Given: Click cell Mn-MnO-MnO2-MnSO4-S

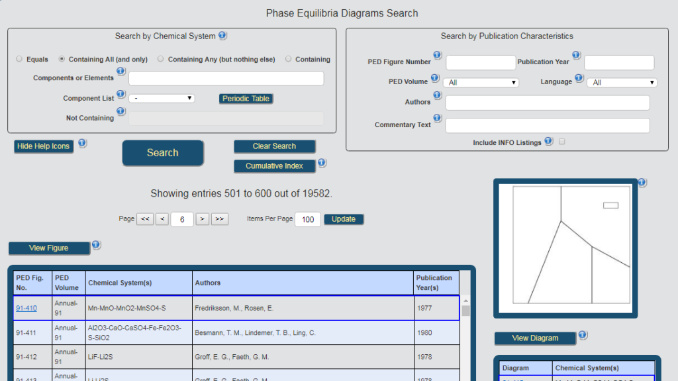Looking at the screenshot, I should [139, 308].
